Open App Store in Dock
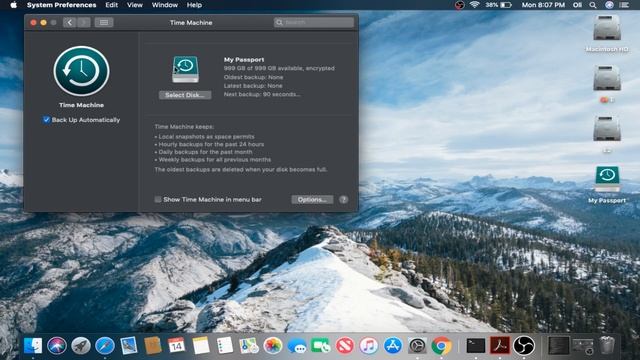Image resolution: width=640 pixels, height=360 pixels. click(393, 346)
